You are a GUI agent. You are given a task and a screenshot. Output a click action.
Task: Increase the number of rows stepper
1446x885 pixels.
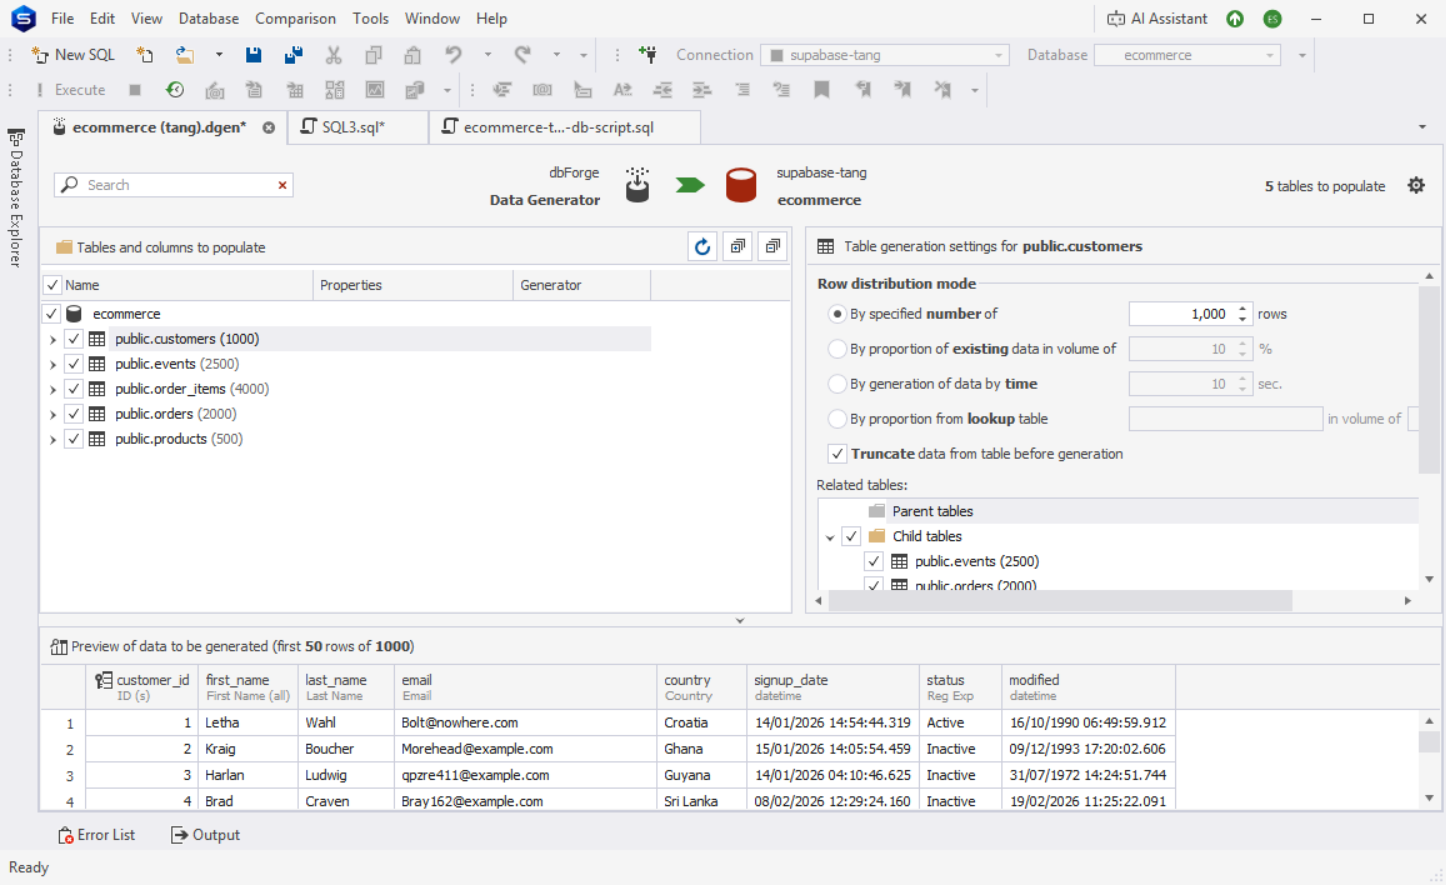[1242, 309]
